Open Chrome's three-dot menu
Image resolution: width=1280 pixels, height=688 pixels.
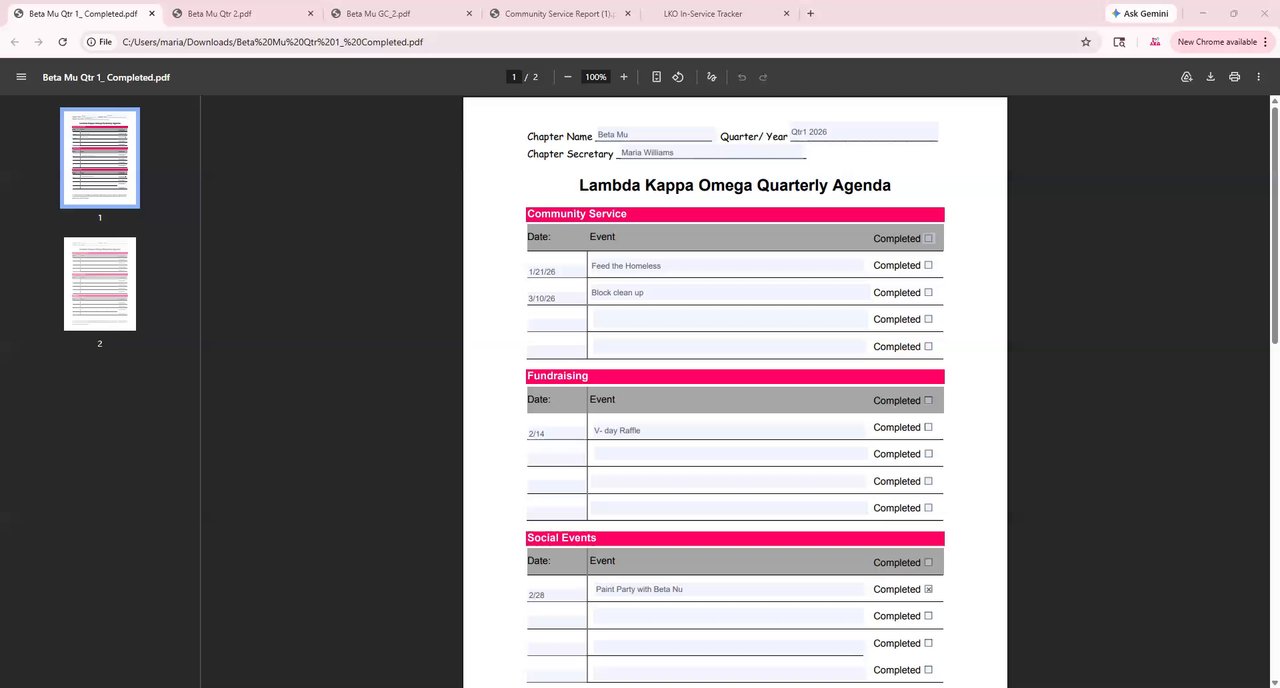tap(1267, 42)
